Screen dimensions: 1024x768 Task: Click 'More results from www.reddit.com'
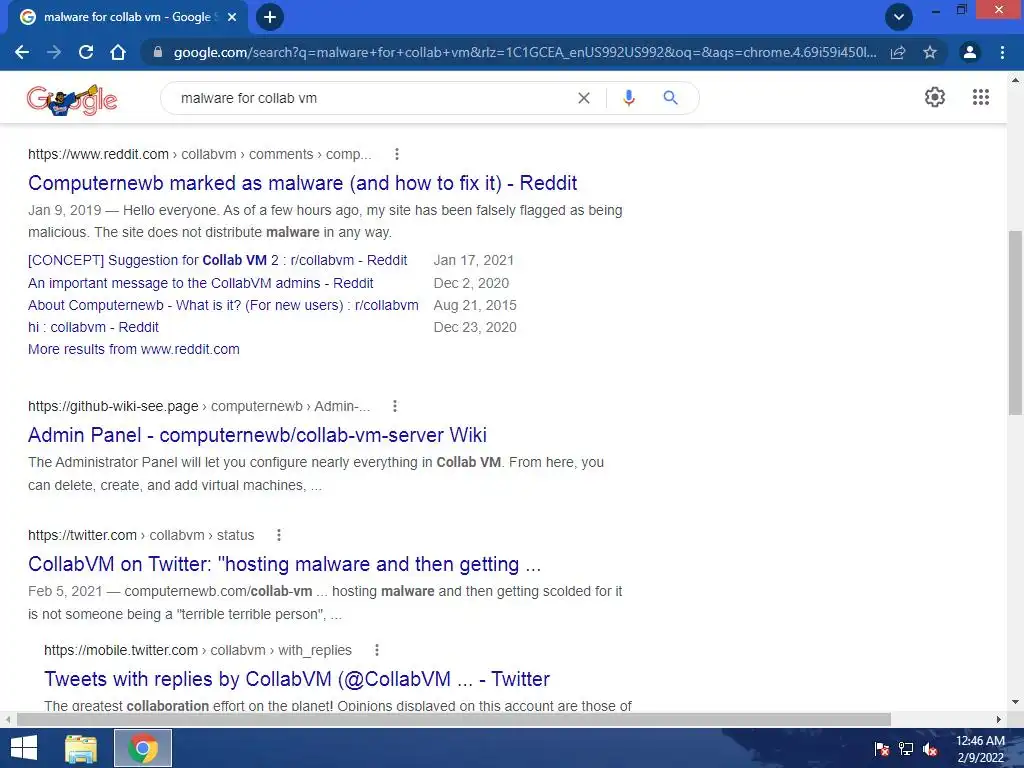(134, 349)
